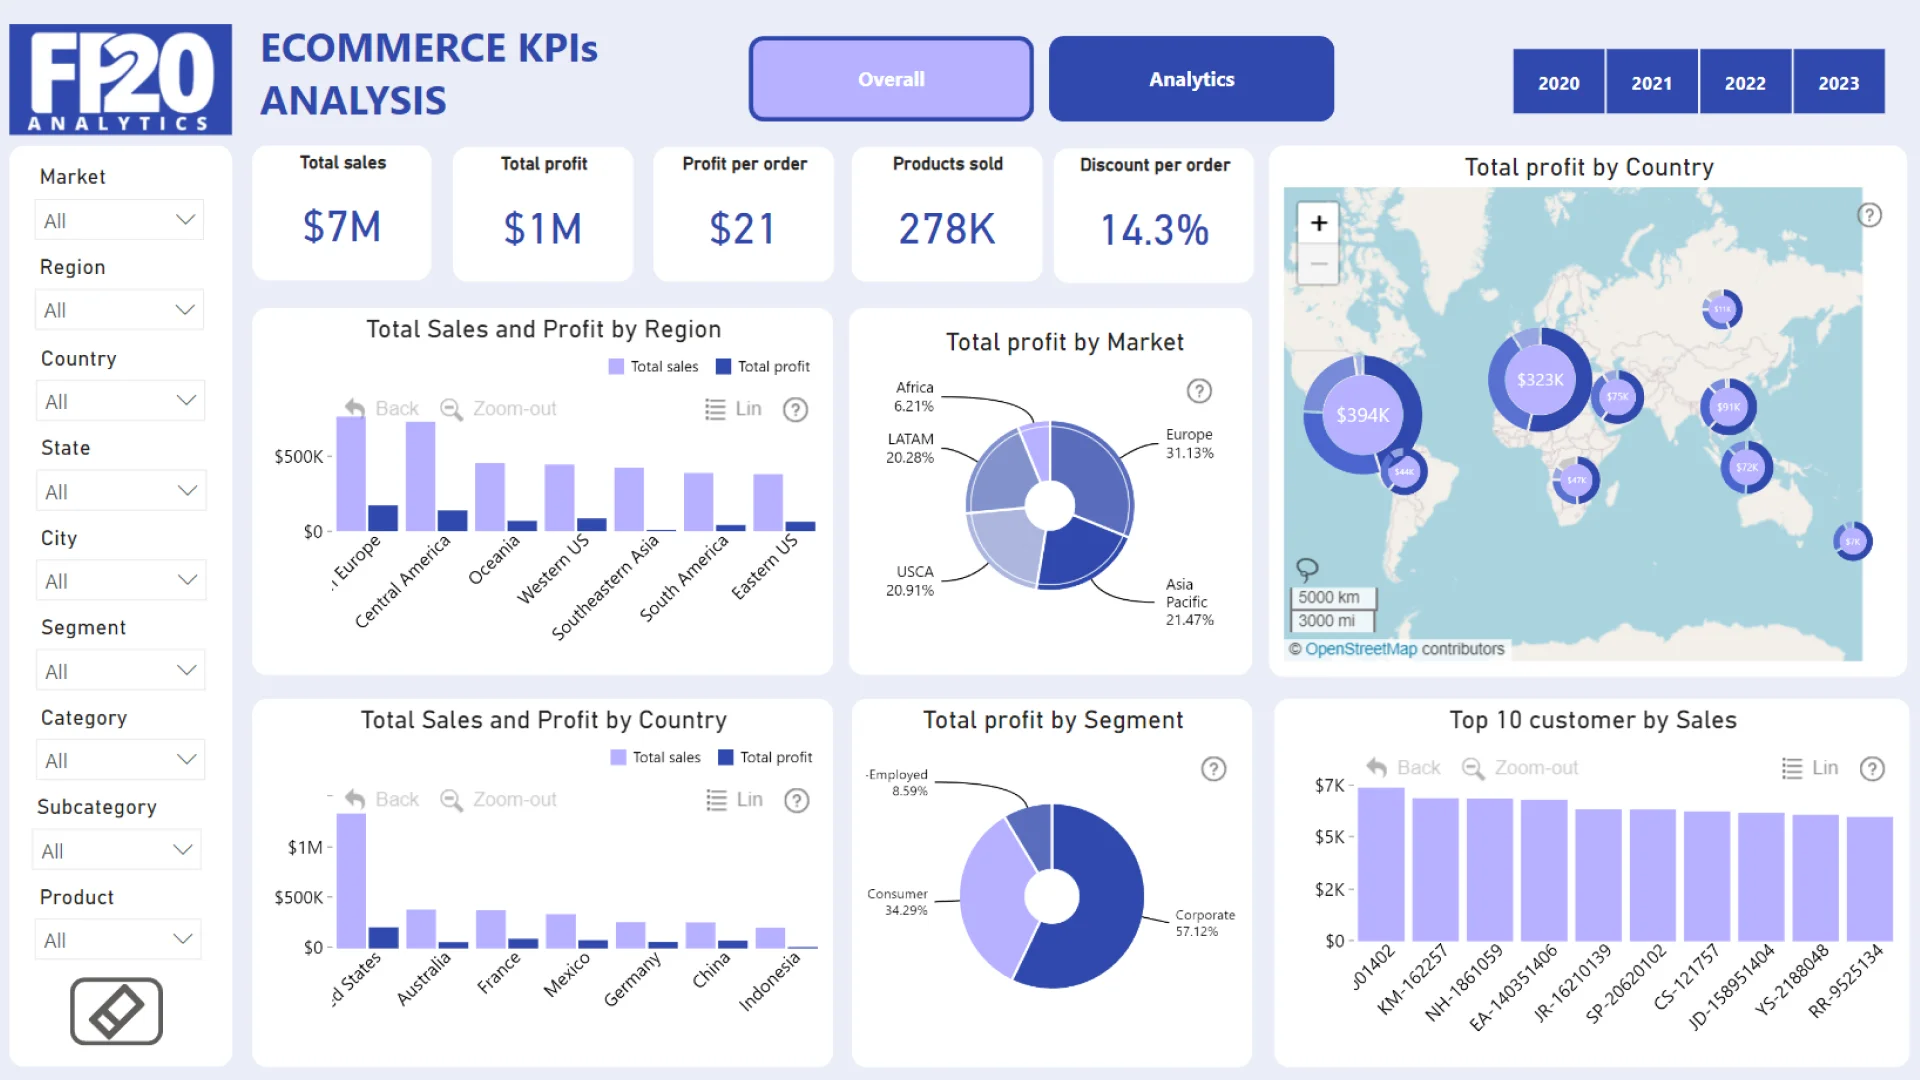
Task: Expand the Country filter dropdown
Action: pos(120,401)
